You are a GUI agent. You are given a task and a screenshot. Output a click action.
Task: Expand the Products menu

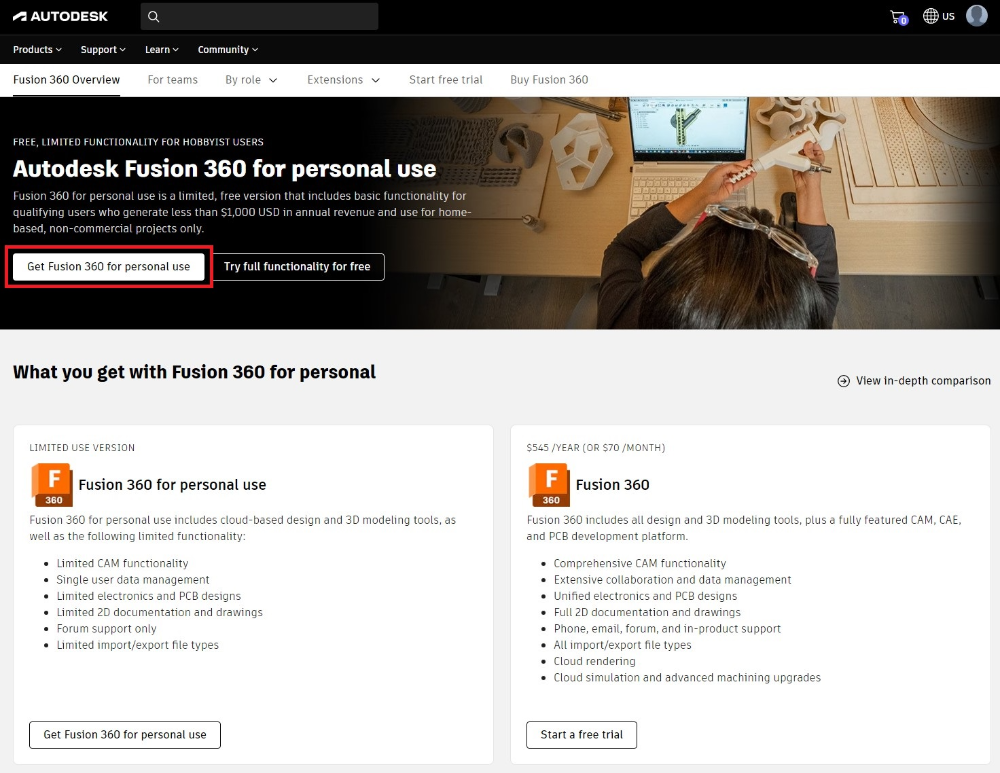(37, 50)
